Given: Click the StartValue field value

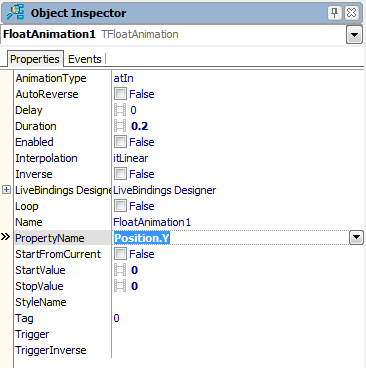Looking at the screenshot, I should [x=134, y=270].
